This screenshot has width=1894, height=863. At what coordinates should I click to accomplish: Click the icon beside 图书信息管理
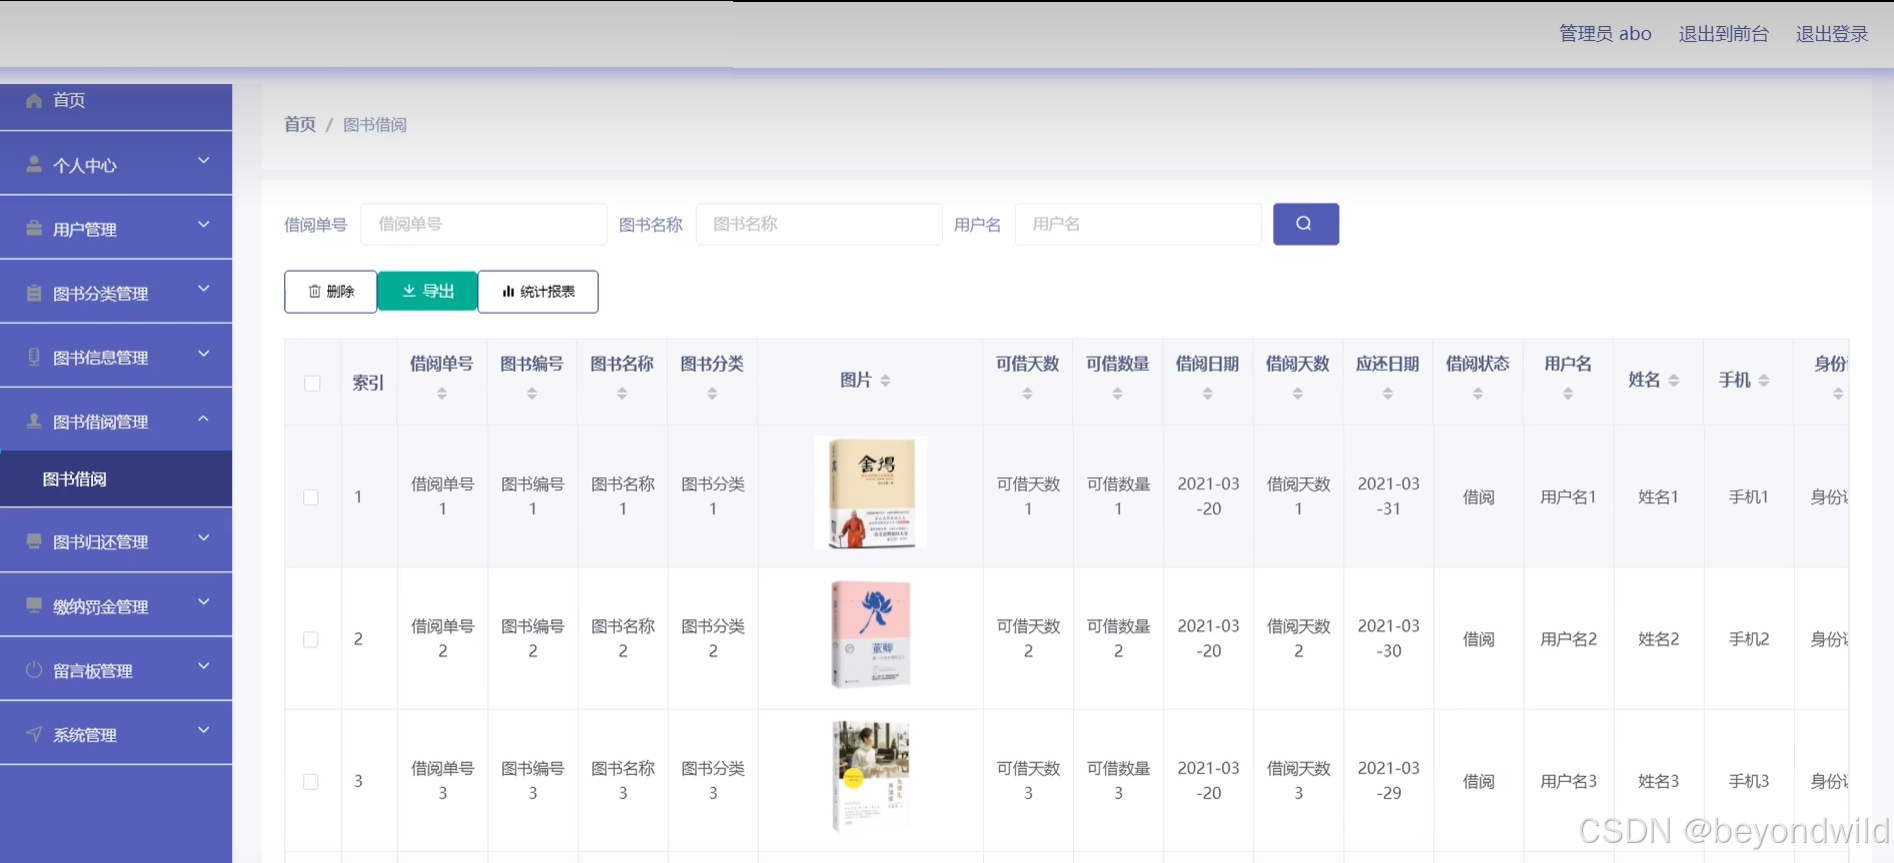tap(34, 357)
